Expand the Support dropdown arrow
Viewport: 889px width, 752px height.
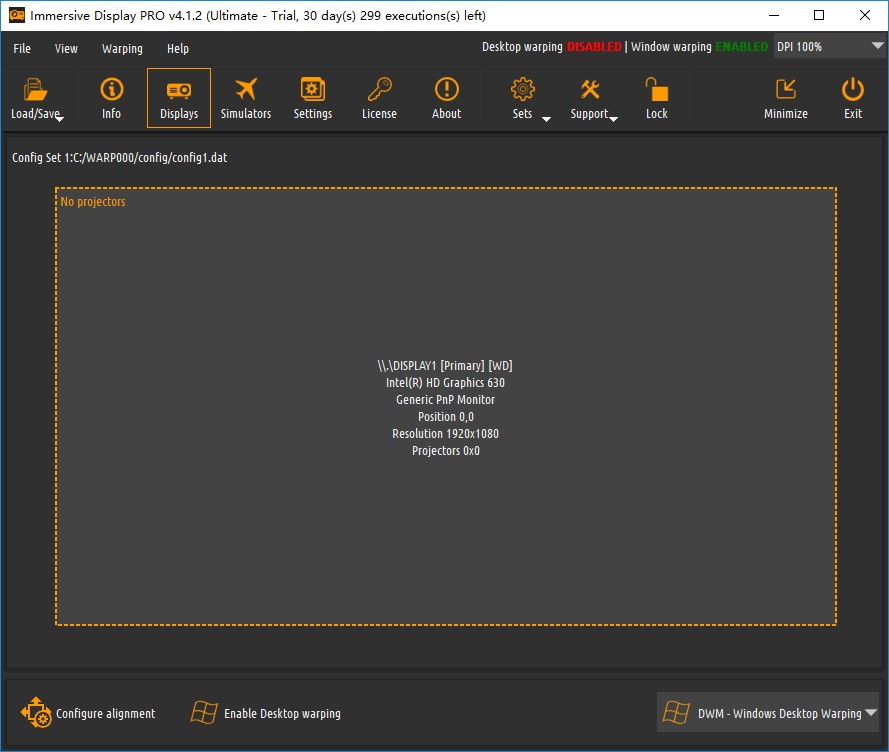click(x=613, y=119)
